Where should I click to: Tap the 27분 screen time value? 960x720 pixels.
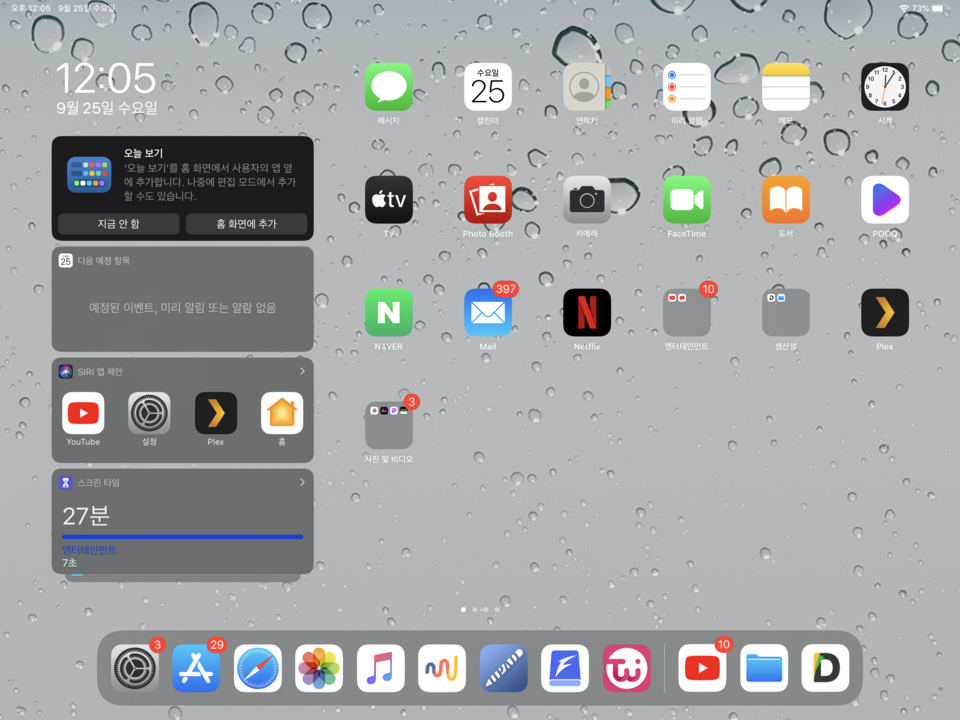click(x=86, y=516)
